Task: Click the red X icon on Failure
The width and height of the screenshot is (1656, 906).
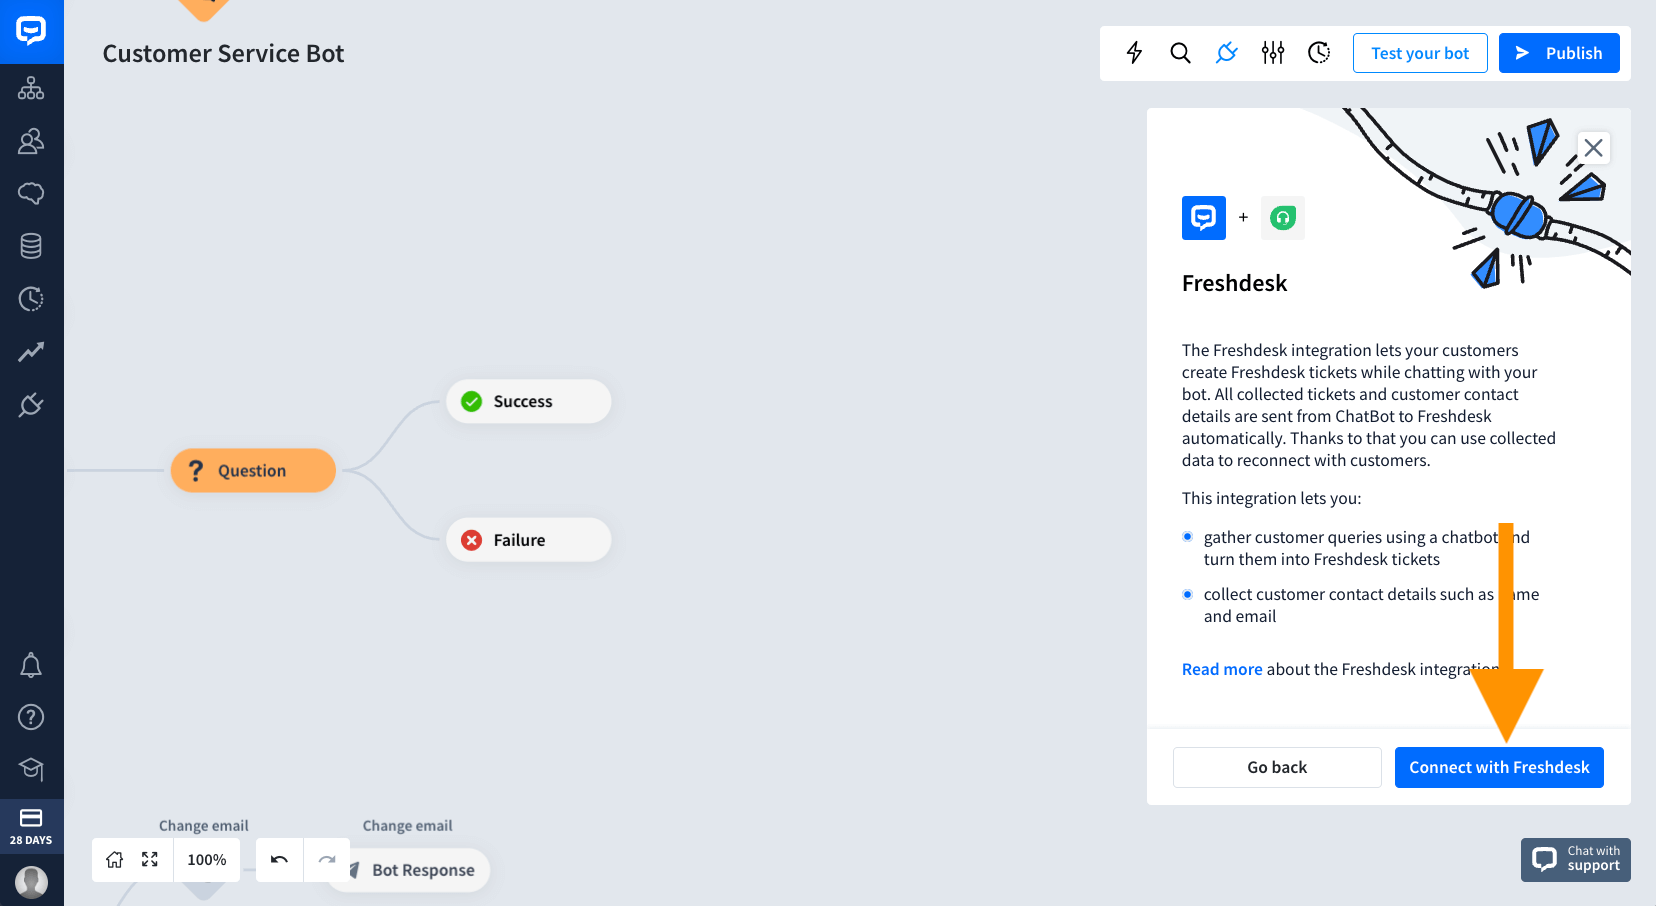Action: coord(472,540)
